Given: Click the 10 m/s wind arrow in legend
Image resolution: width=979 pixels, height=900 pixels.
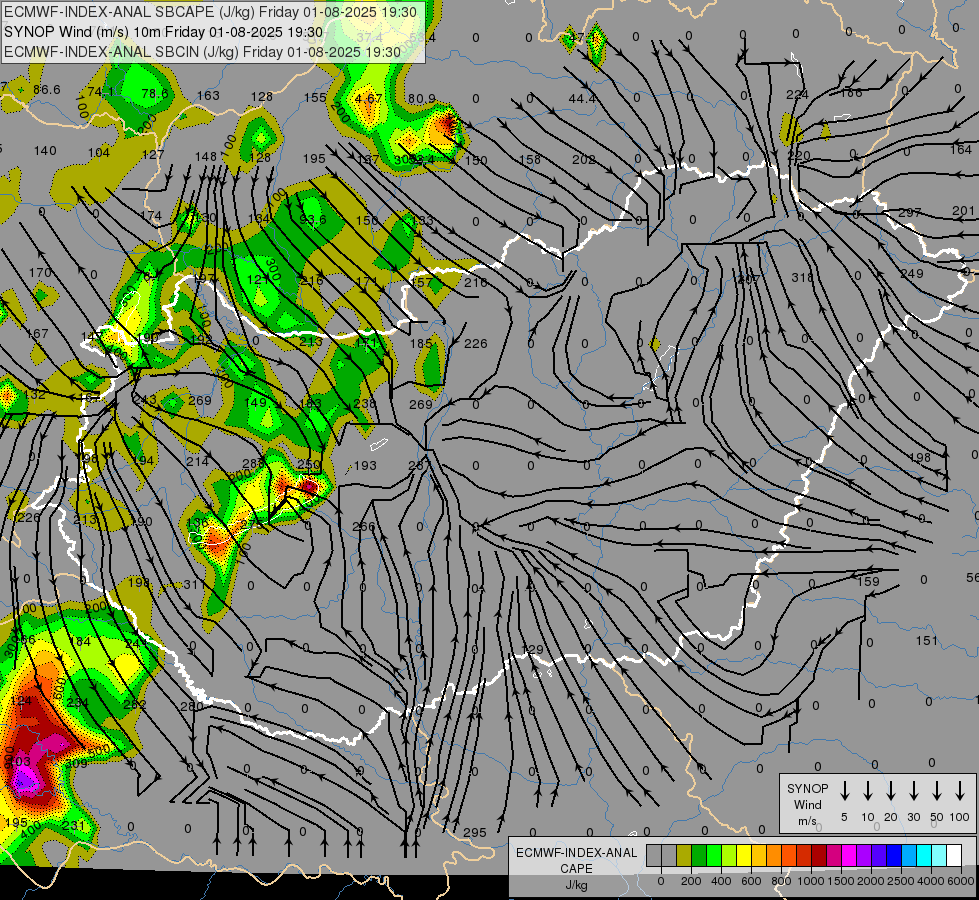Looking at the screenshot, I should point(867,791).
